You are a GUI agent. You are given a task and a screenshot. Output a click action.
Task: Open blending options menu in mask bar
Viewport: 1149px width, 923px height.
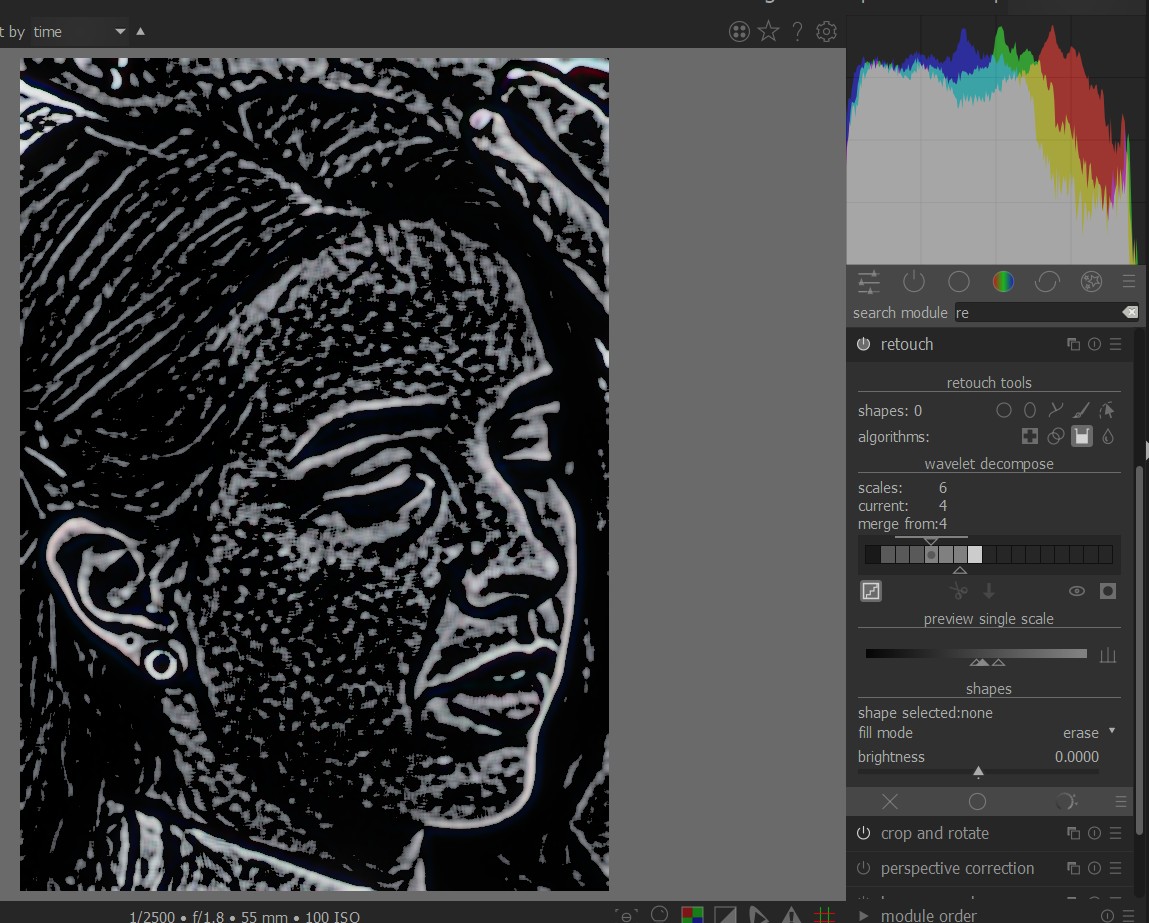(1120, 801)
